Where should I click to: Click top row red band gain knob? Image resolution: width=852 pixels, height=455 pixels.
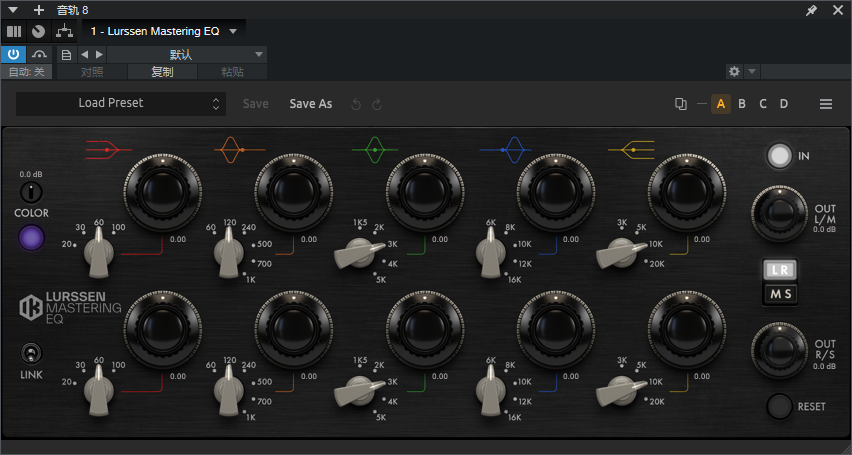pos(163,192)
